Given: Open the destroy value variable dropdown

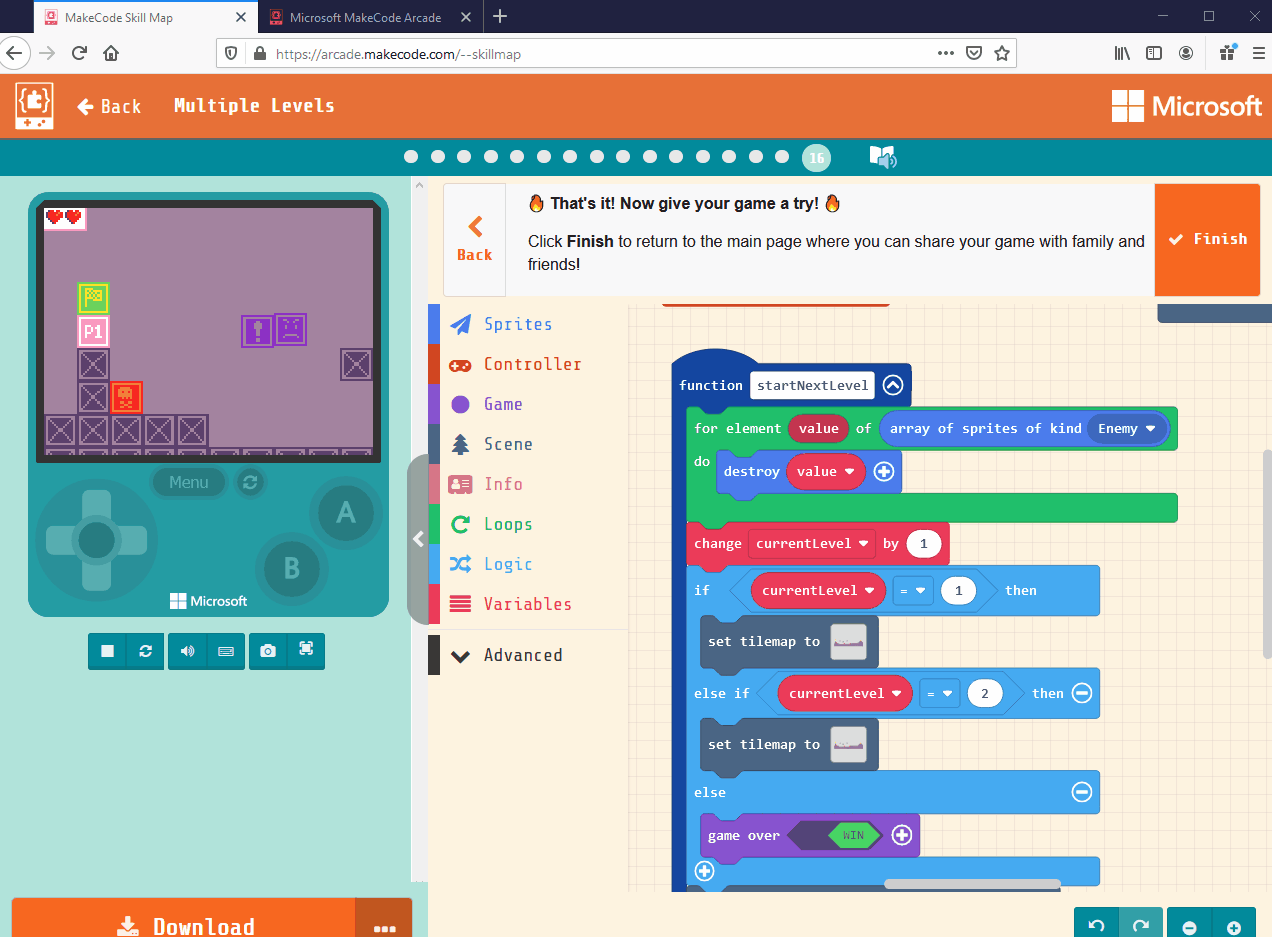Looking at the screenshot, I should click(825, 471).
